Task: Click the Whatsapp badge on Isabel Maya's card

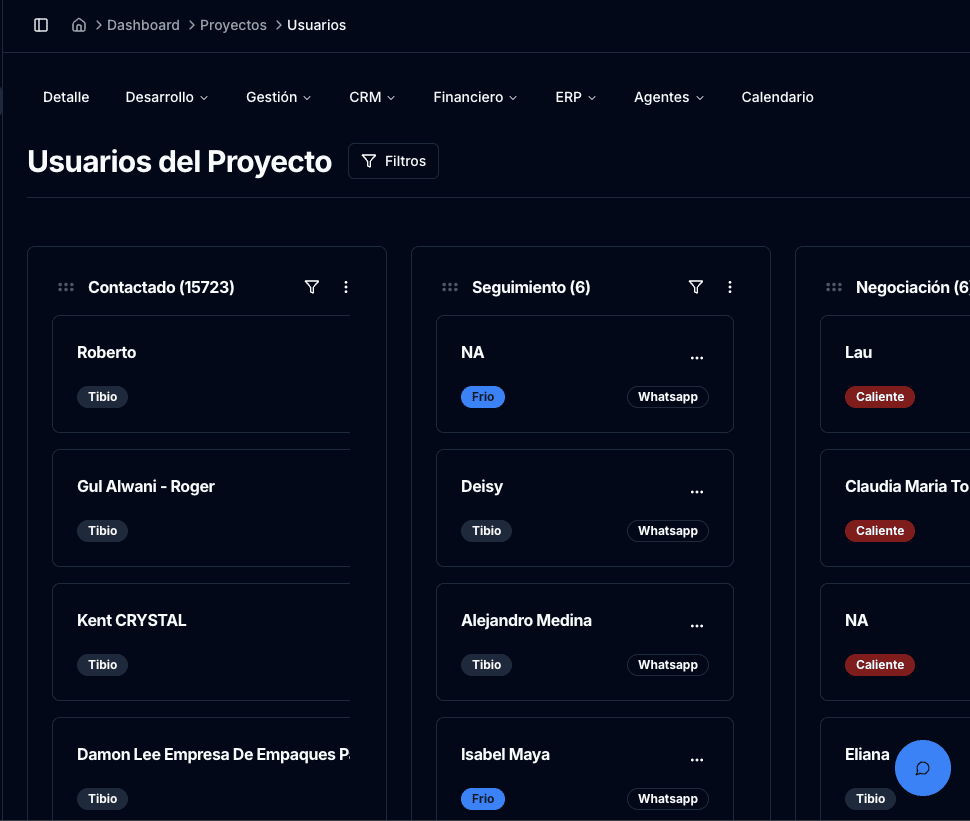Action: pyautogui.click(x=667, y=798)
